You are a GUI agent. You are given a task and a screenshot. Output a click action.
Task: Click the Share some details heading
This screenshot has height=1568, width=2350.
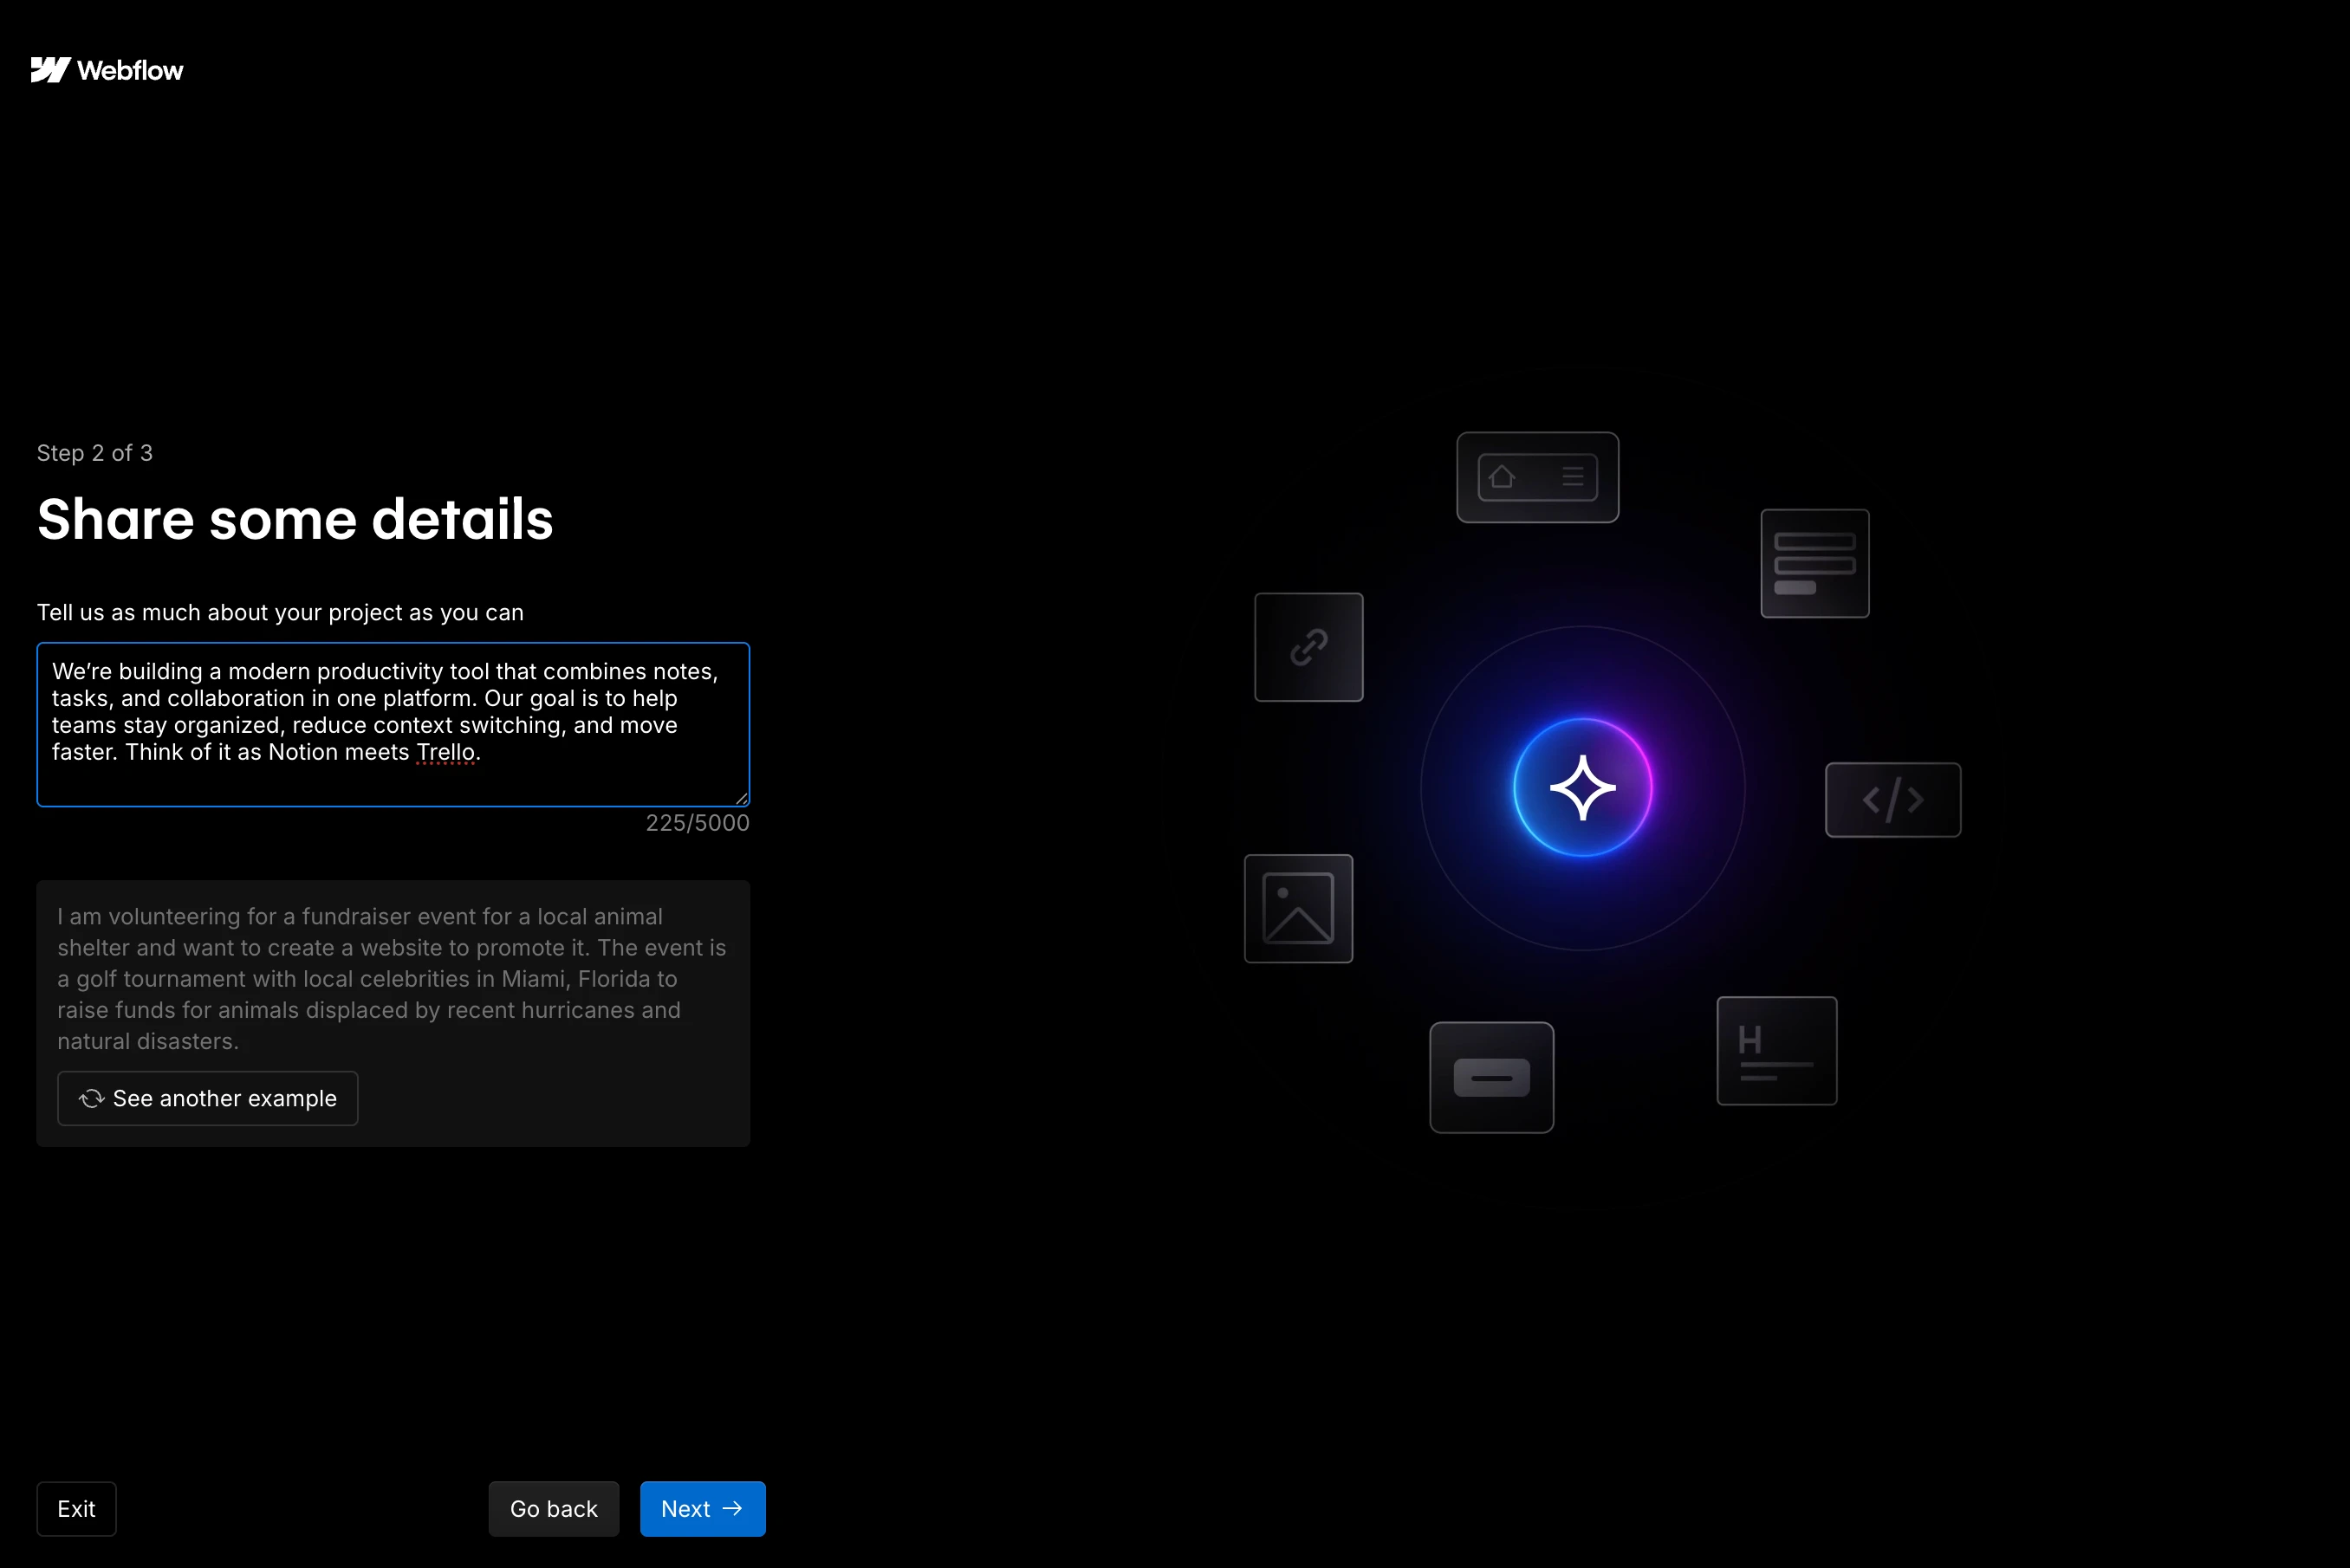[295, 519]
